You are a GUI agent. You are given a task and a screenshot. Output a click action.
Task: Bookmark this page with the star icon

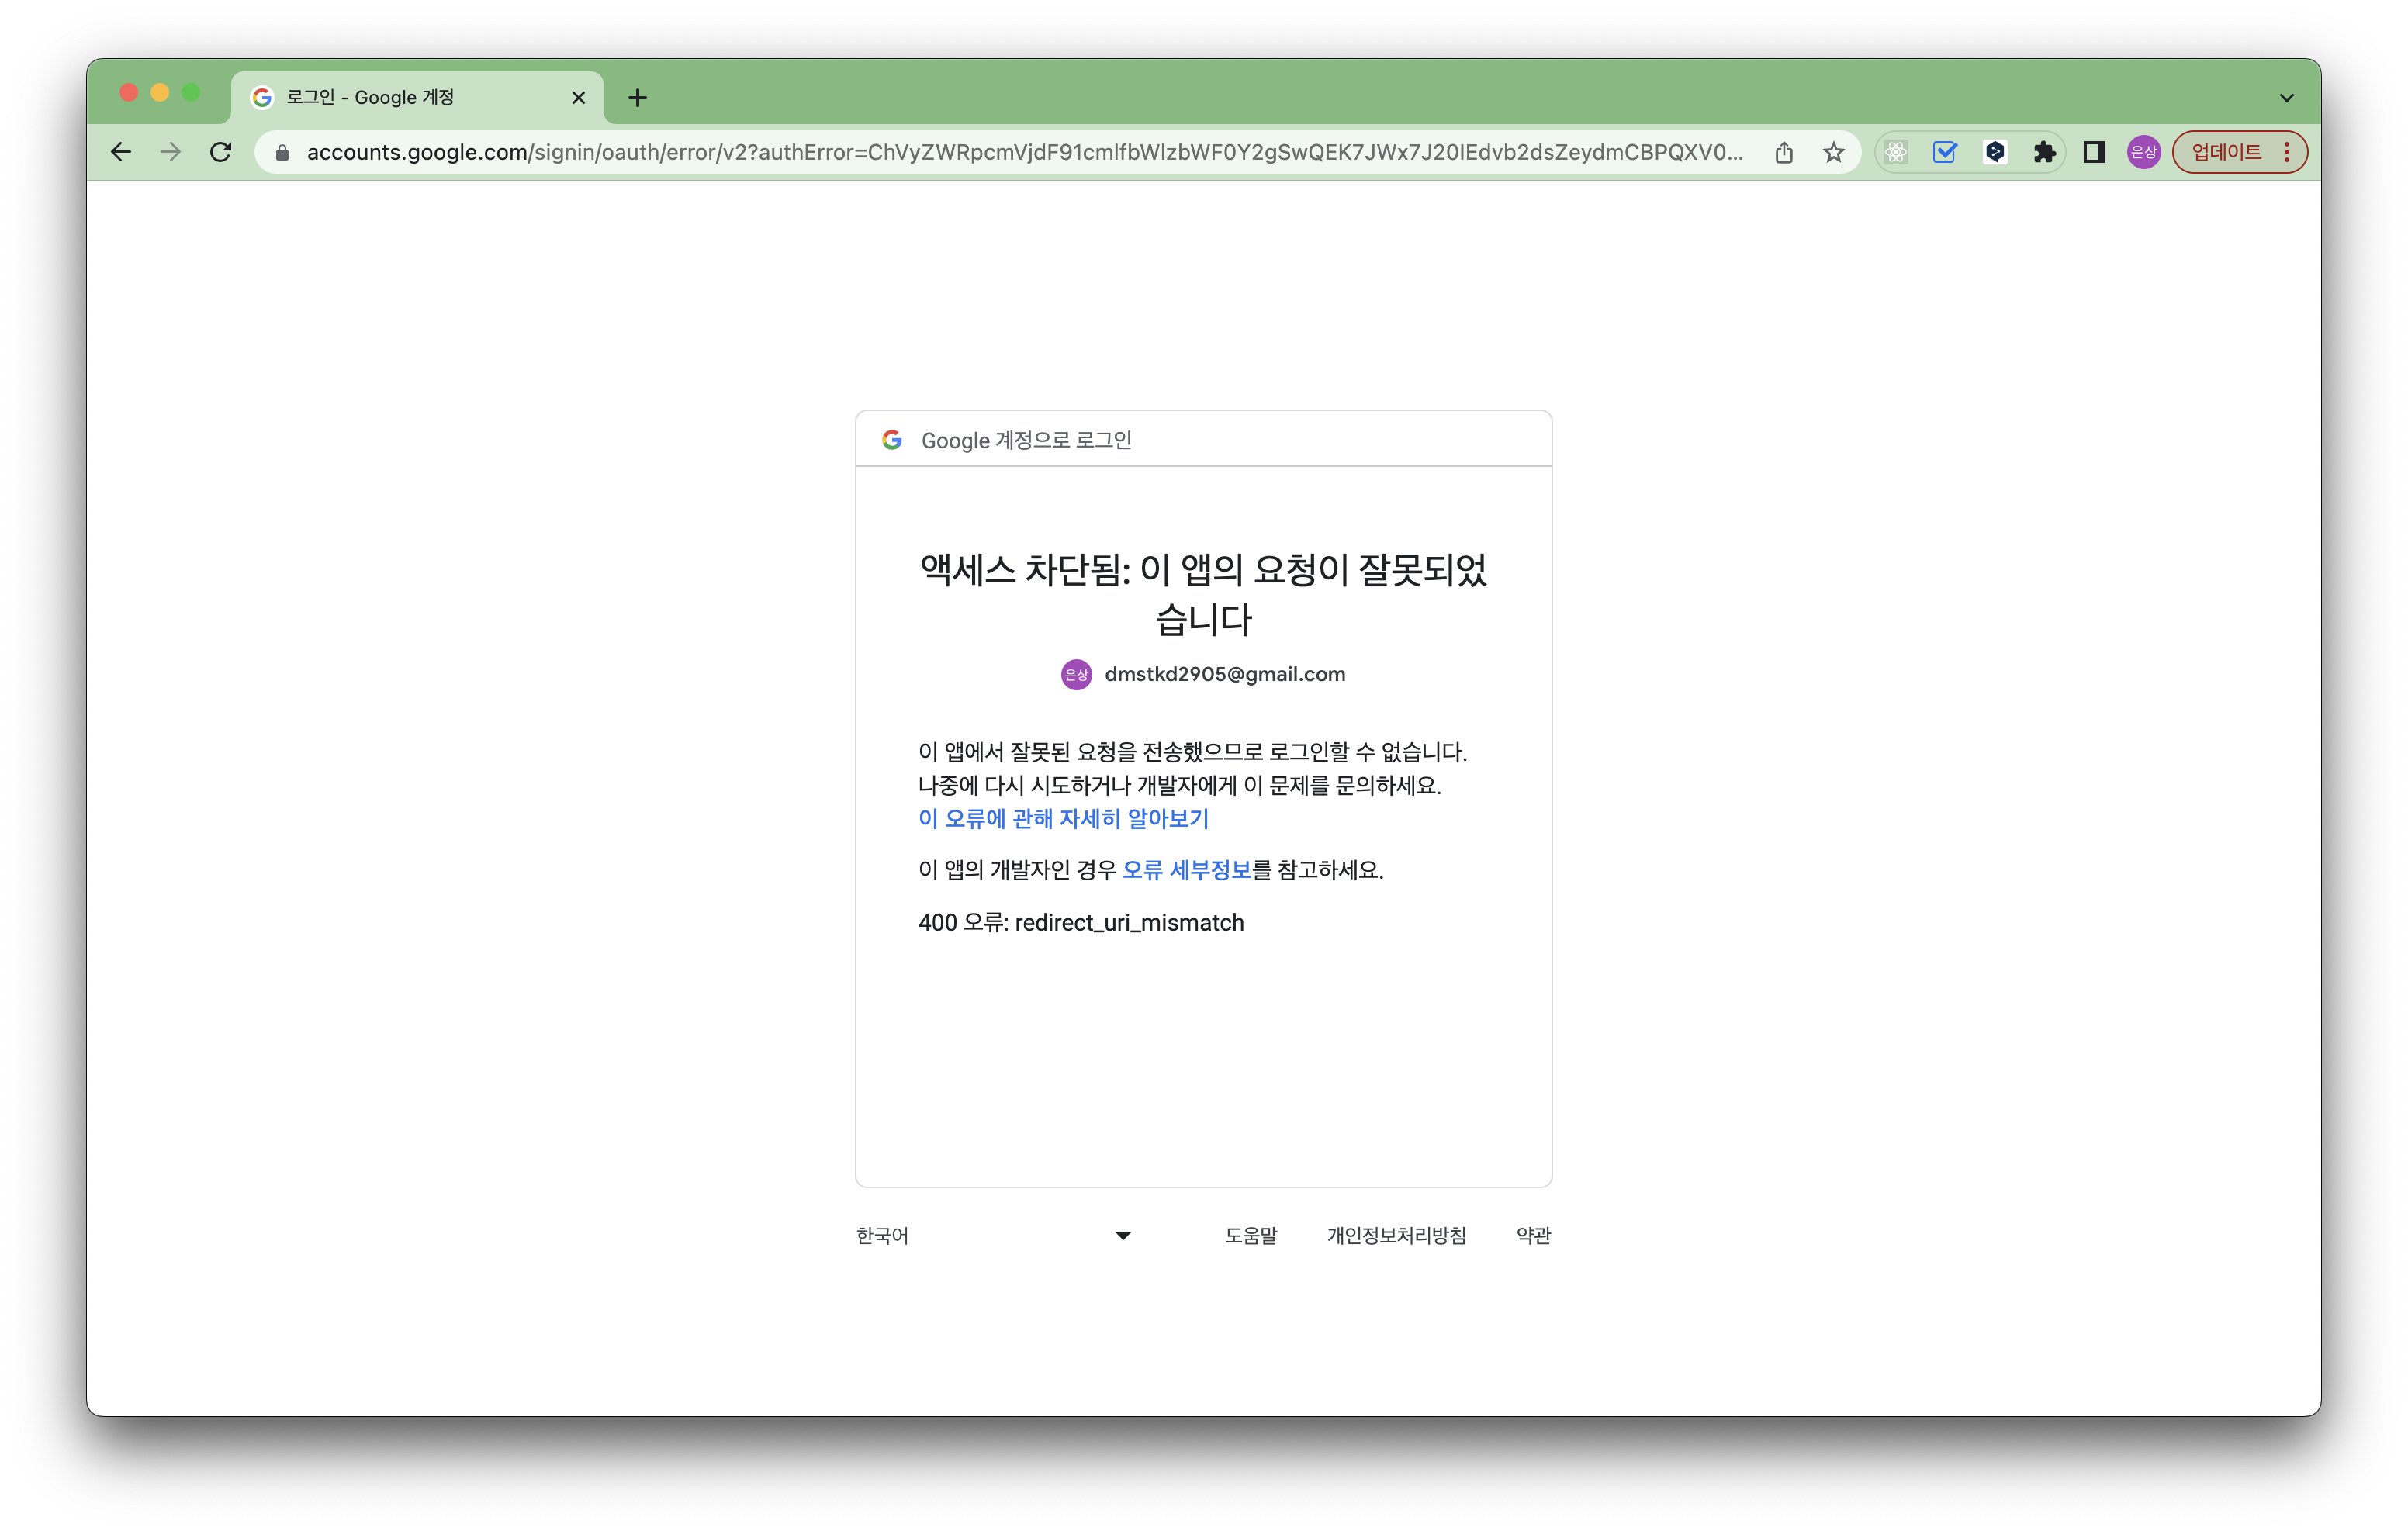point(1833,152)
